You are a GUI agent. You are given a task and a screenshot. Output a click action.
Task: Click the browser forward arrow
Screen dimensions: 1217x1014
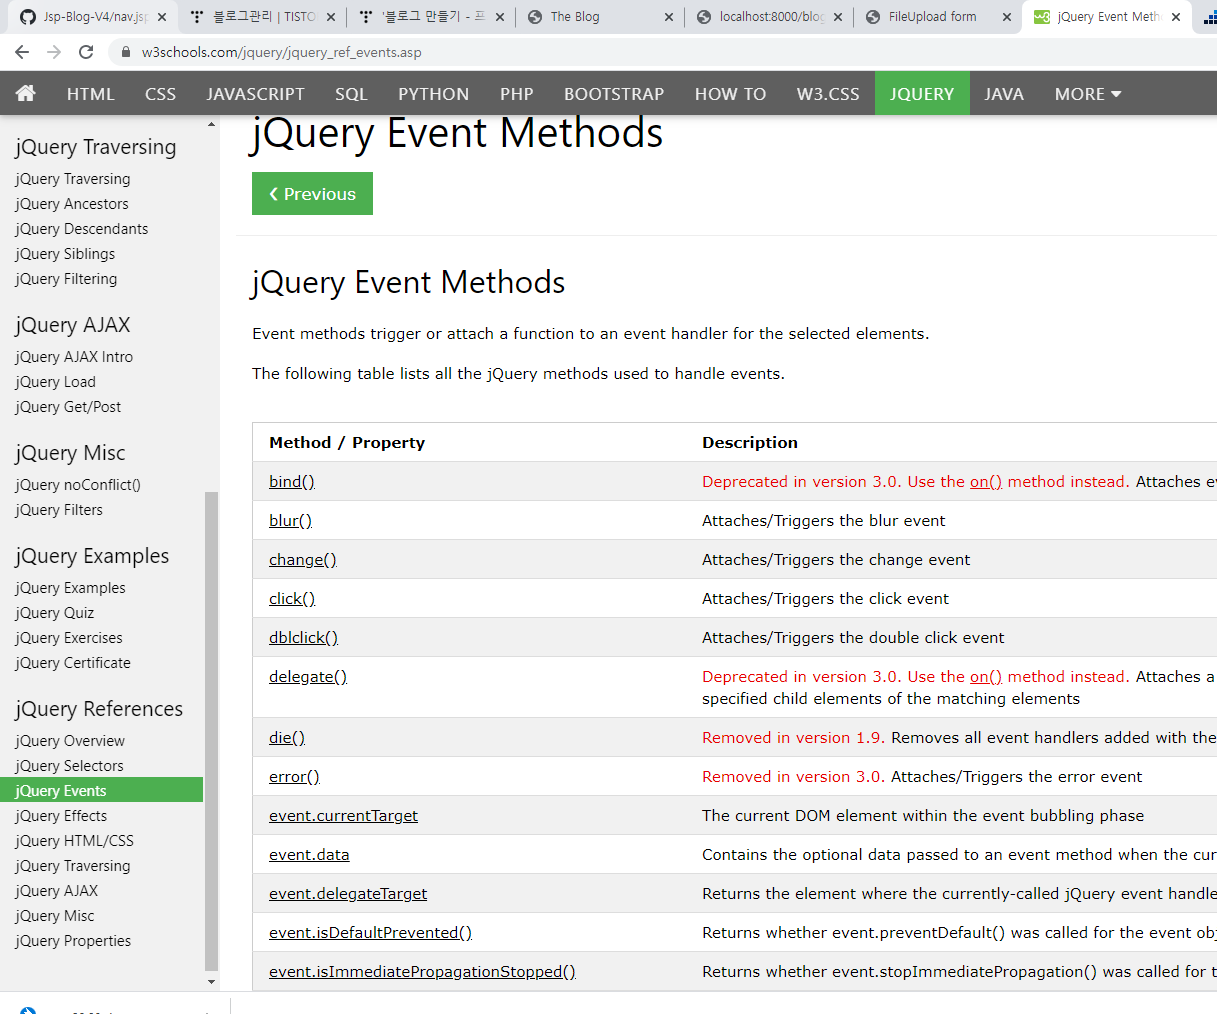pyautogui.click(x=54, y=52)
